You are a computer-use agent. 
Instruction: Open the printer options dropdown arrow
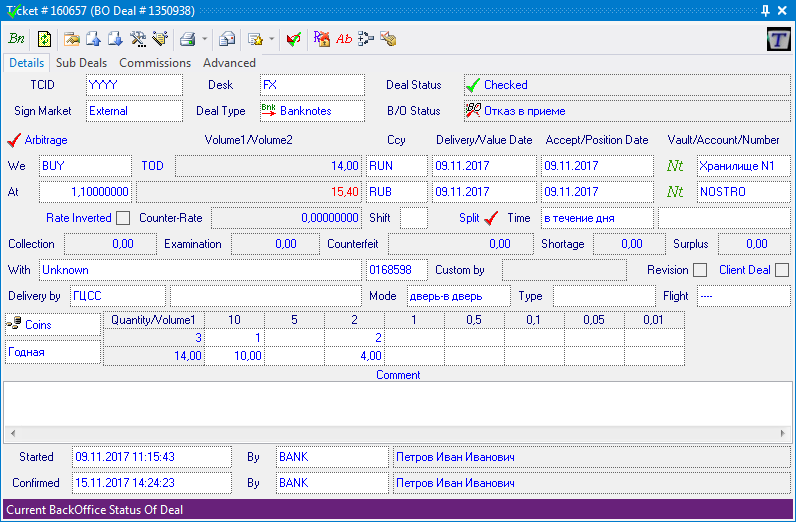pyautogui.click(x=204, y=39)
